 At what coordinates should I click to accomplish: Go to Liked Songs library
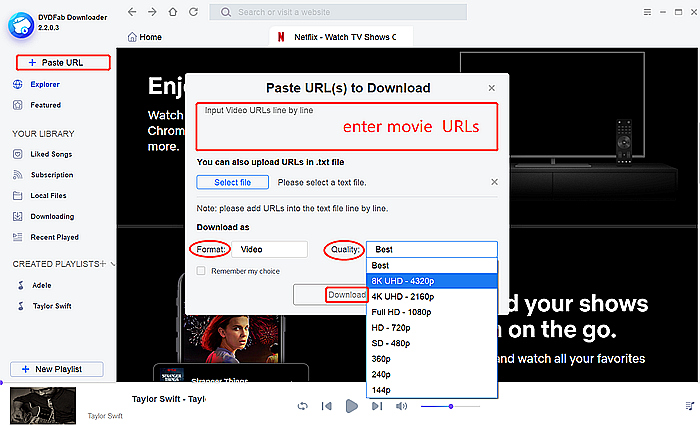click(52, 154)
